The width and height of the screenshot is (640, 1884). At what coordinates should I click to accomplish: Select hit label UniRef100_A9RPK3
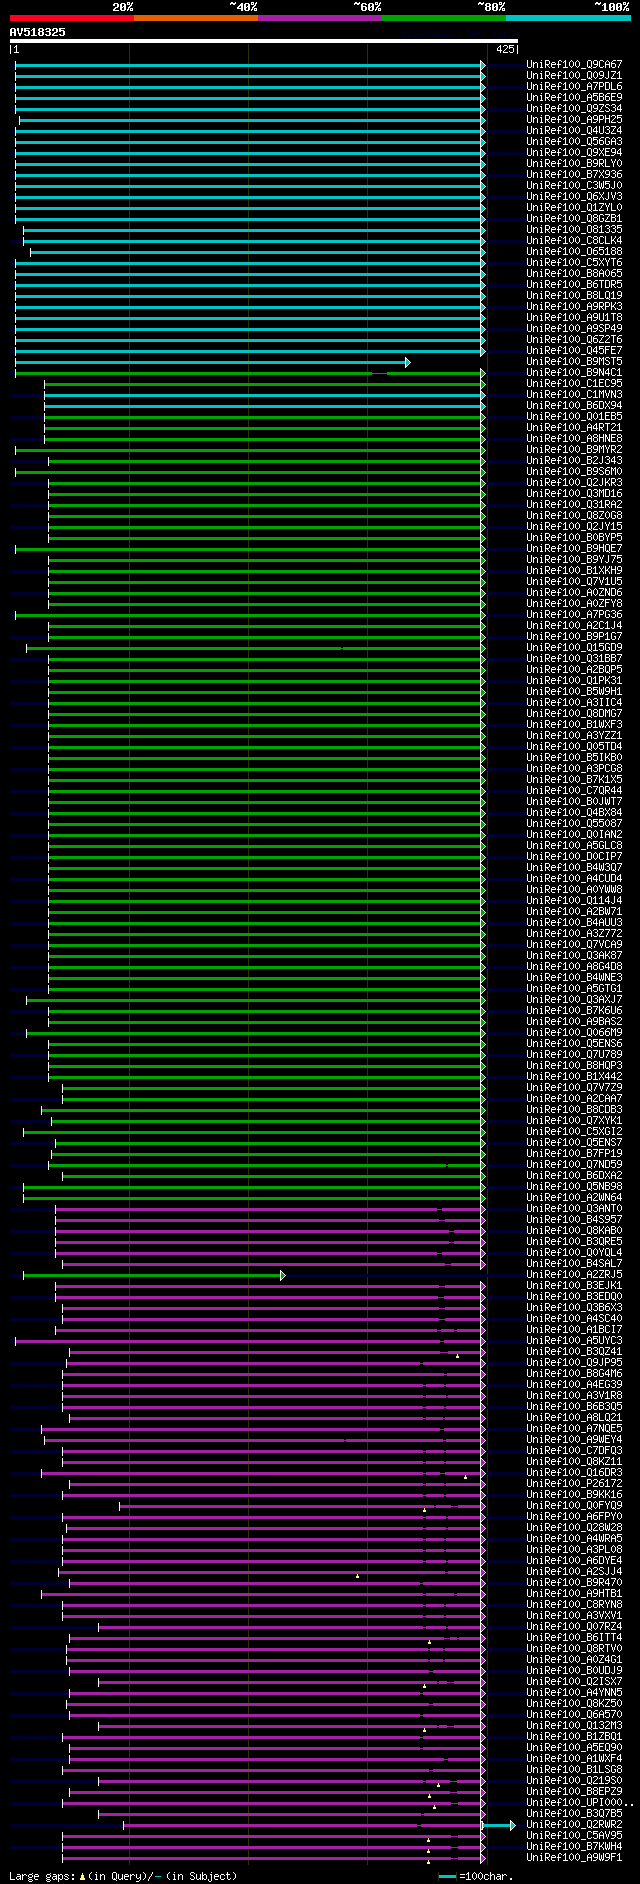tap(574, 307)
